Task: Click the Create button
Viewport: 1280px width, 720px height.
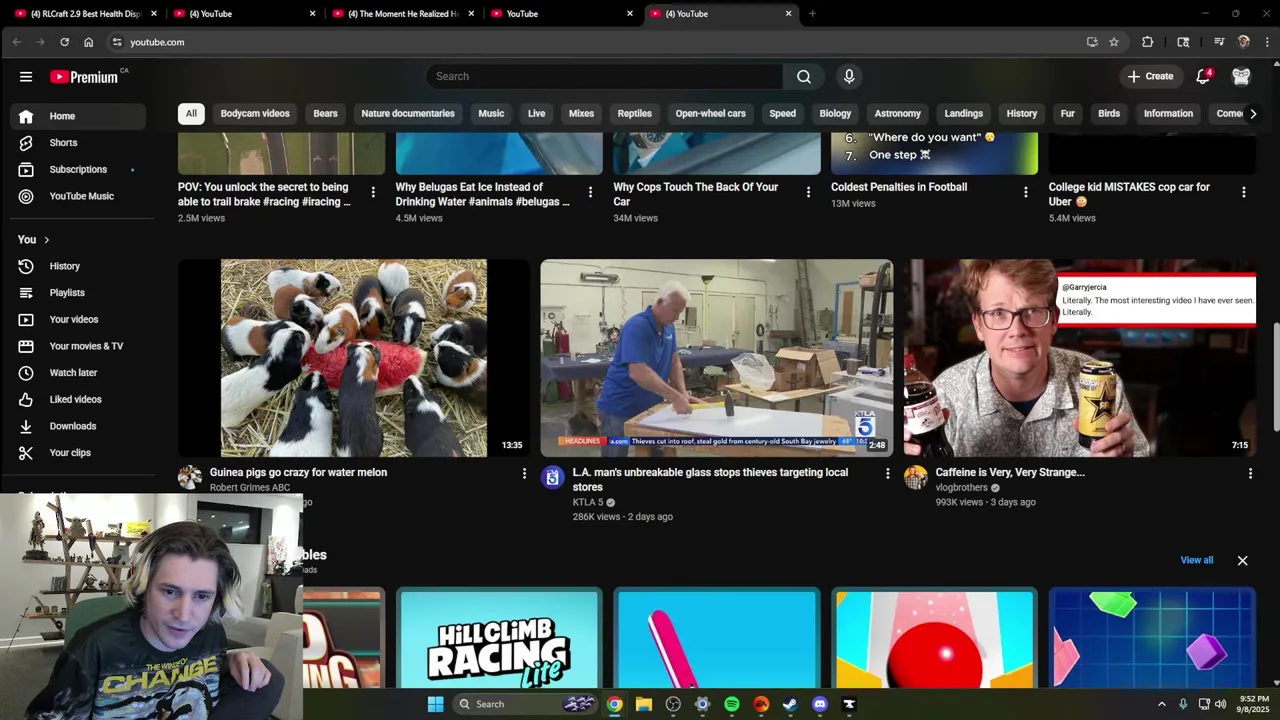Action: point(1150,76)
